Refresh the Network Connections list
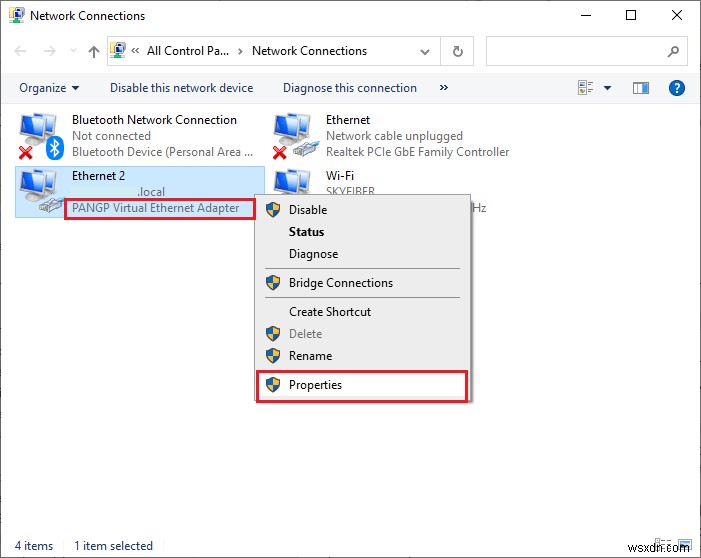Screen dimensions: 701x558 tap(457, 51)
